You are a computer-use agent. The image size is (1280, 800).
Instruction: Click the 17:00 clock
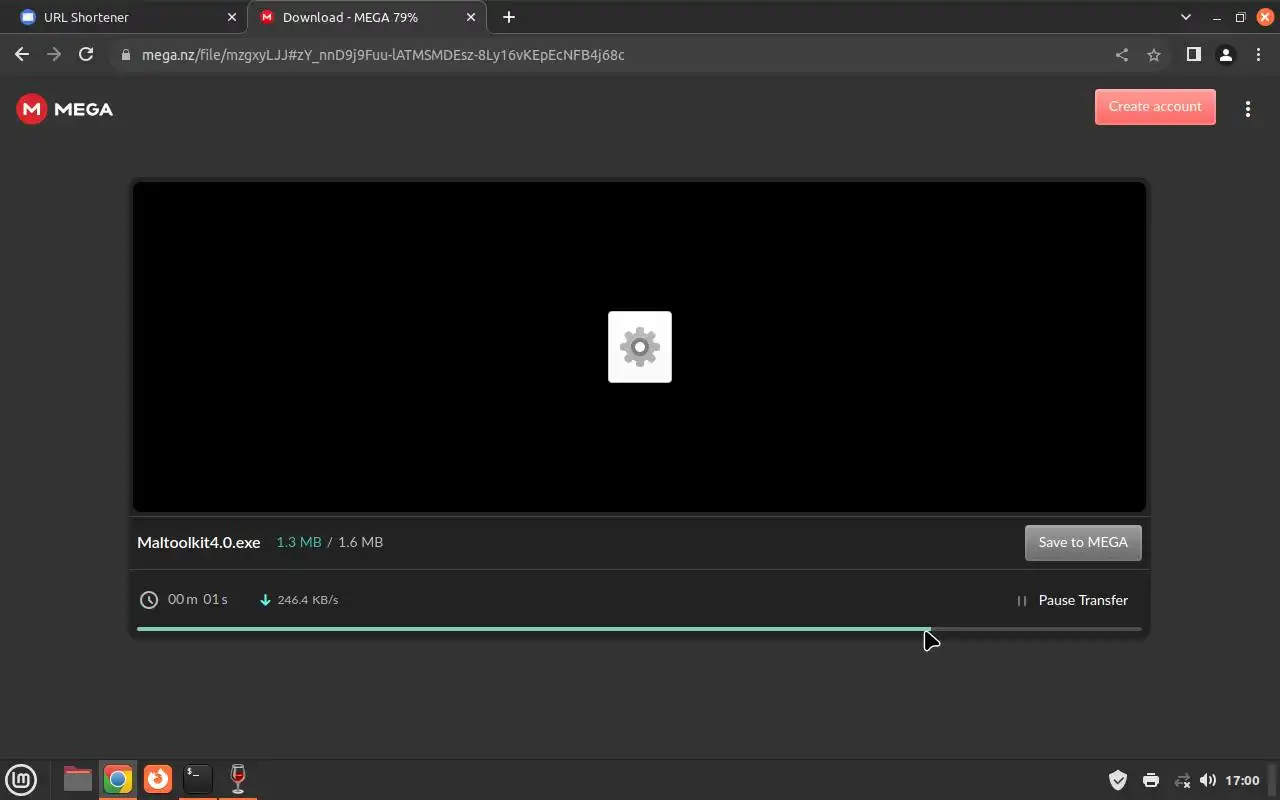1242,780
